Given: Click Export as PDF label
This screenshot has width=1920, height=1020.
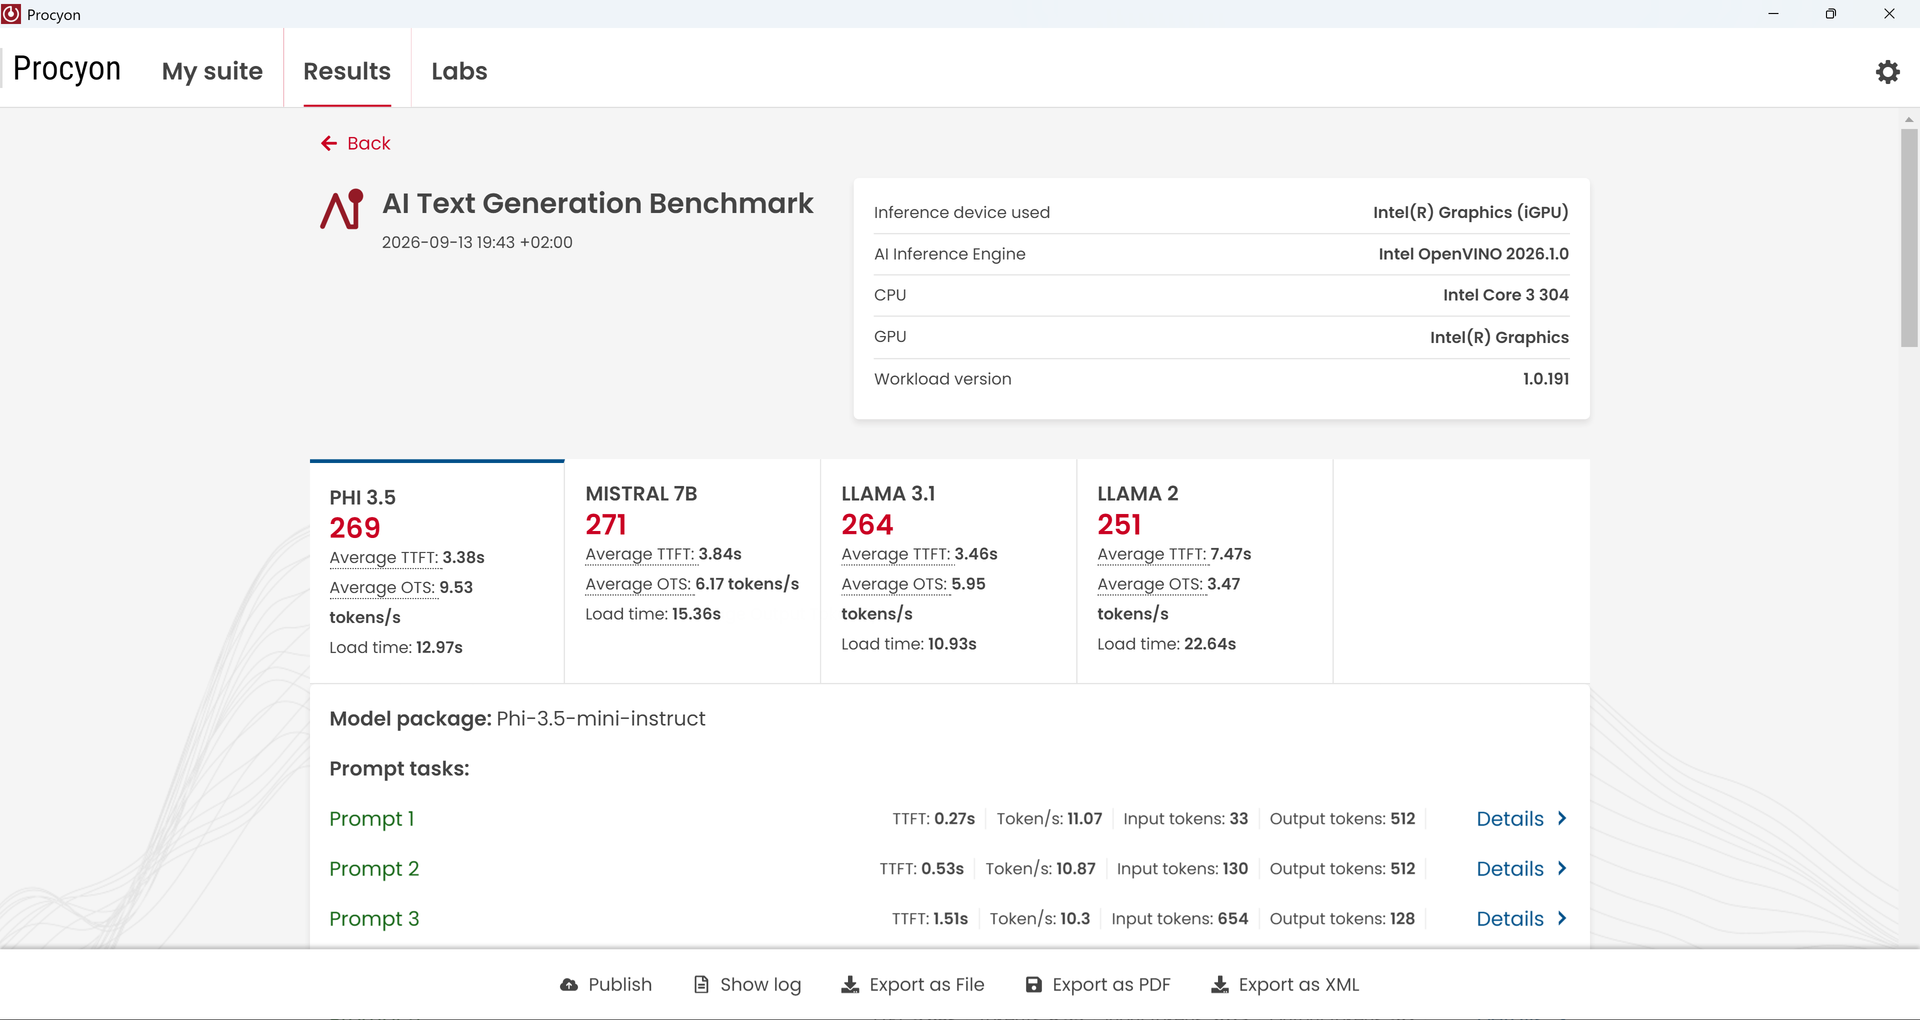Looking at the screenshot, I should (1111, 985).
